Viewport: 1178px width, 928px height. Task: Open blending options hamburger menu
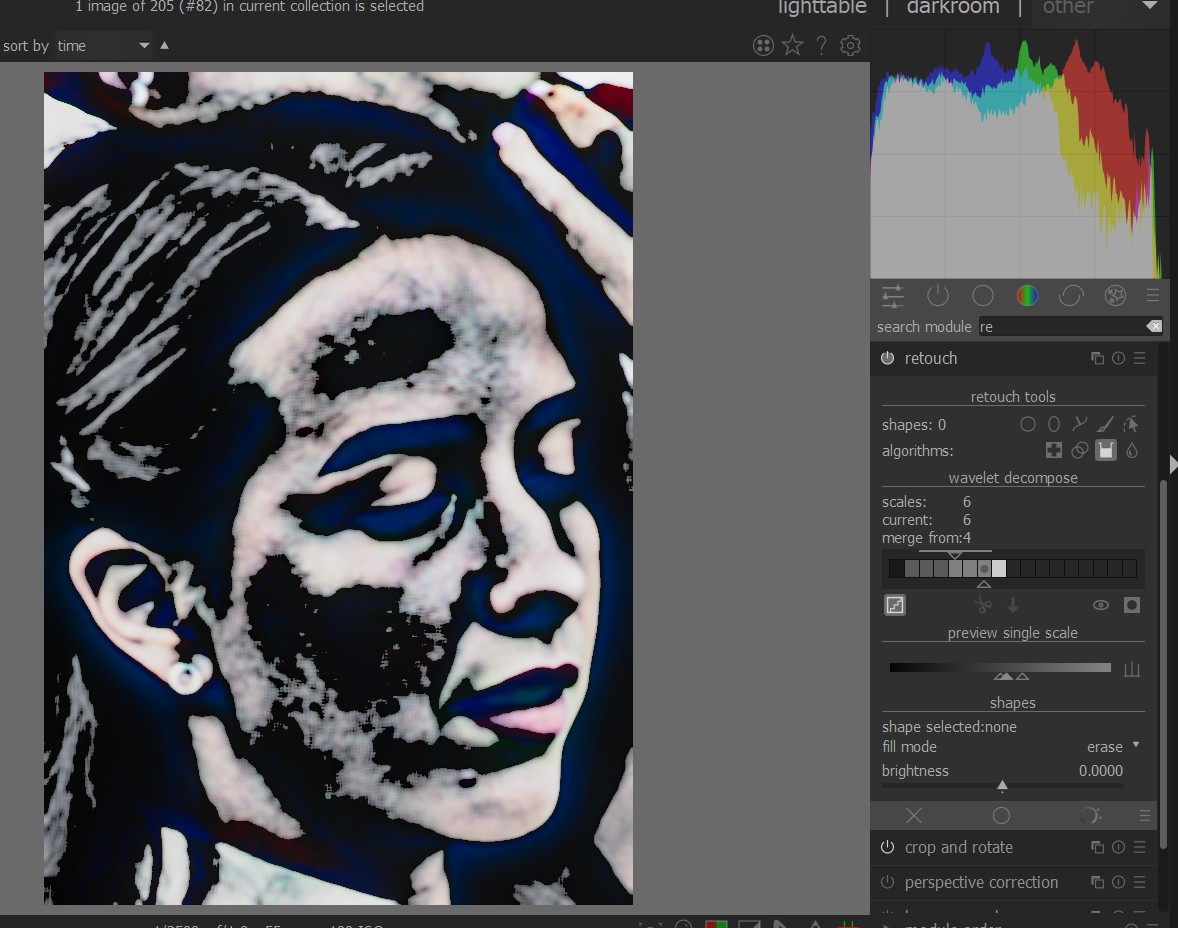coord(1145,815)
